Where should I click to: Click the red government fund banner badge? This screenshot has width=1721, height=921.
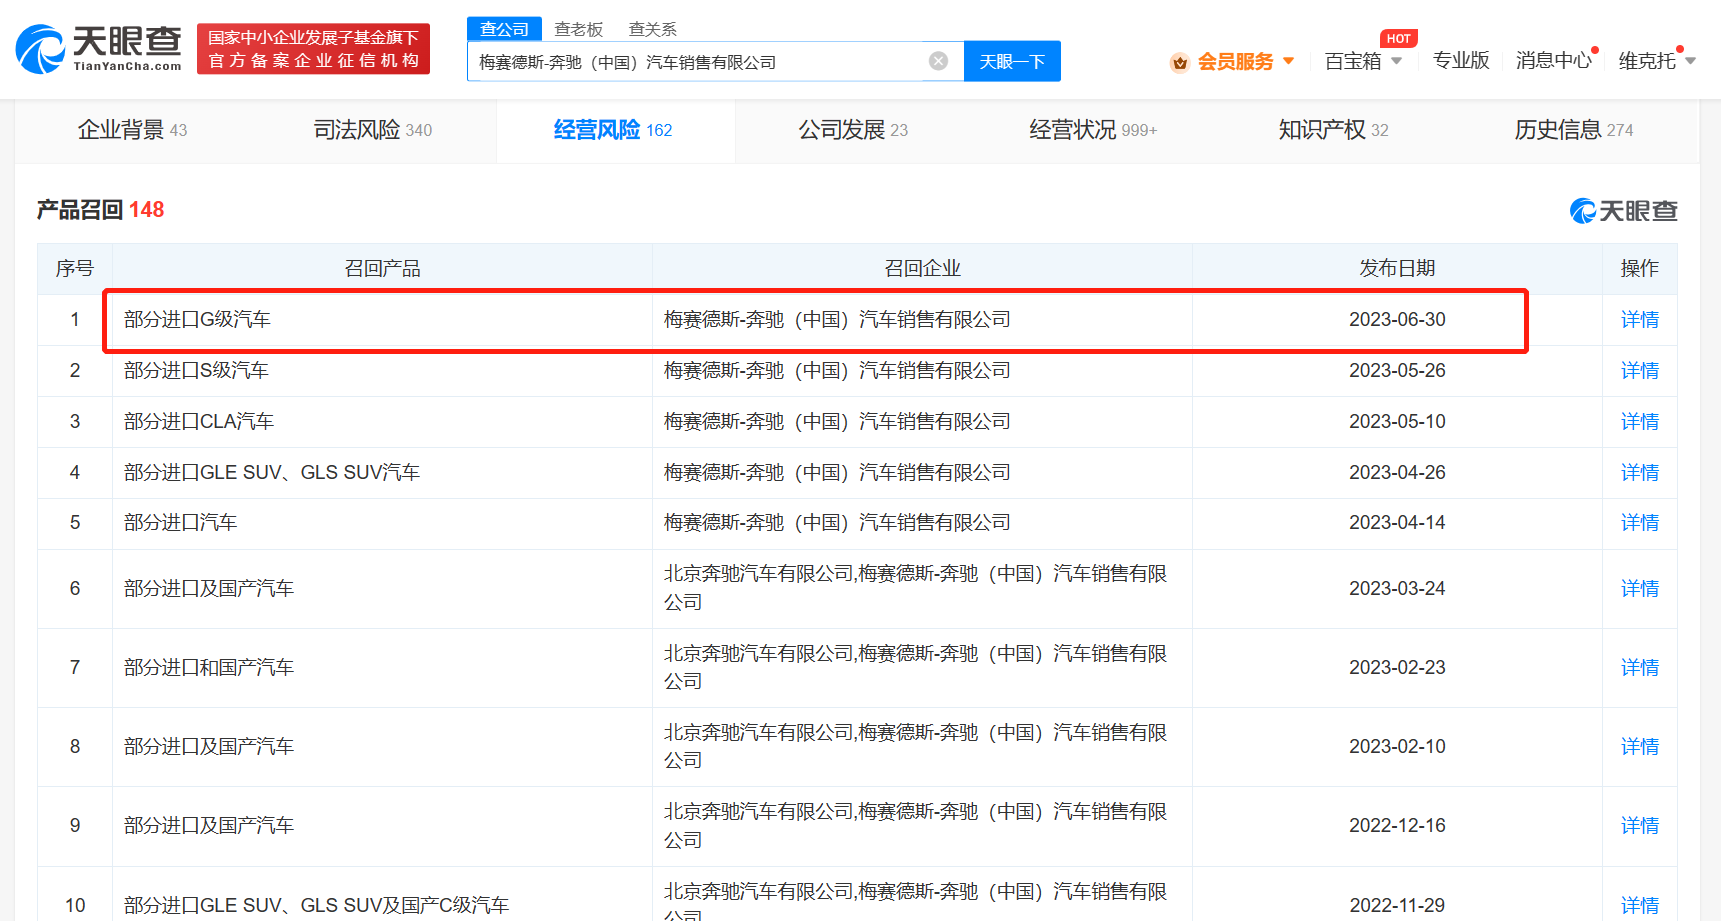(313, 49)
